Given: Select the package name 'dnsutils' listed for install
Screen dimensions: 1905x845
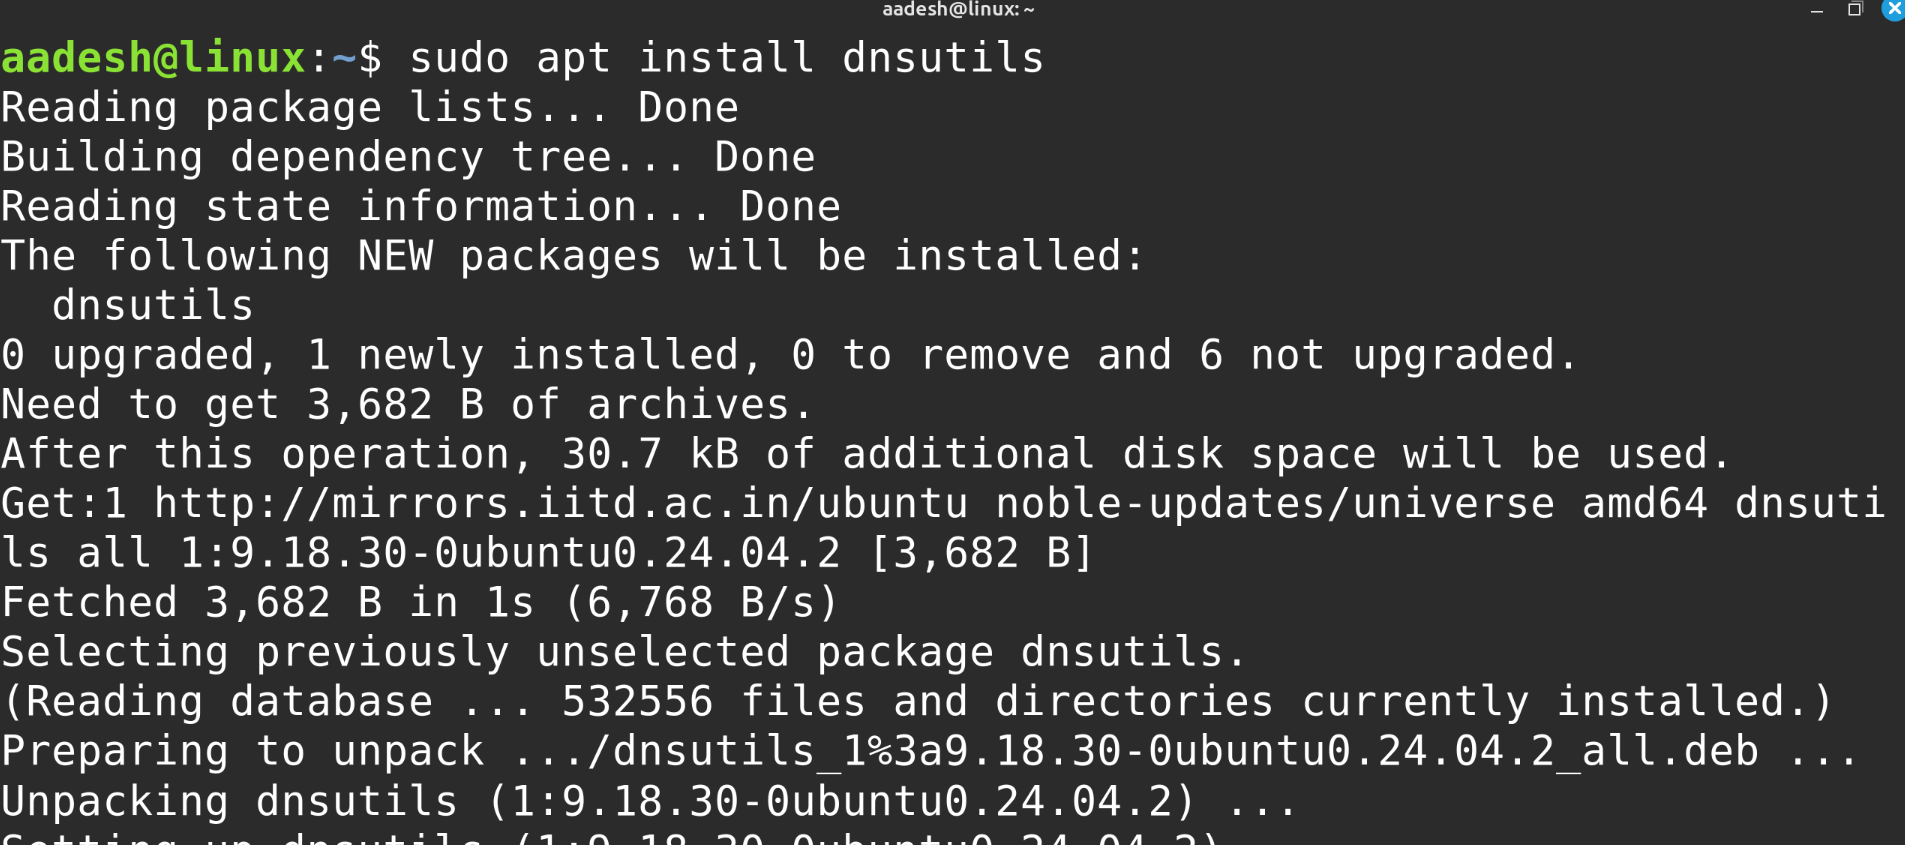Looking at the screenshot, I should 152,304.
